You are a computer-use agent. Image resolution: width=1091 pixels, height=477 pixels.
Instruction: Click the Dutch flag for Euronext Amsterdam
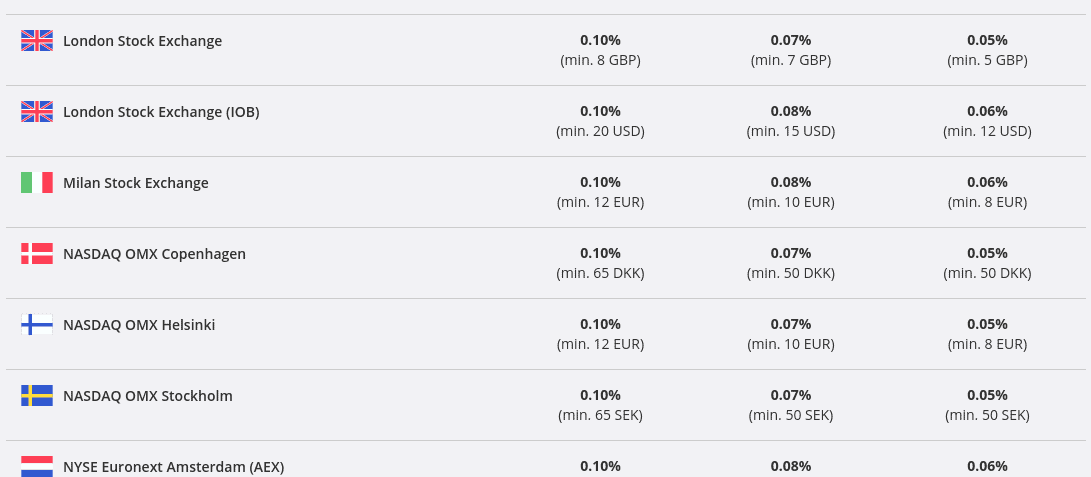point(37,466)
